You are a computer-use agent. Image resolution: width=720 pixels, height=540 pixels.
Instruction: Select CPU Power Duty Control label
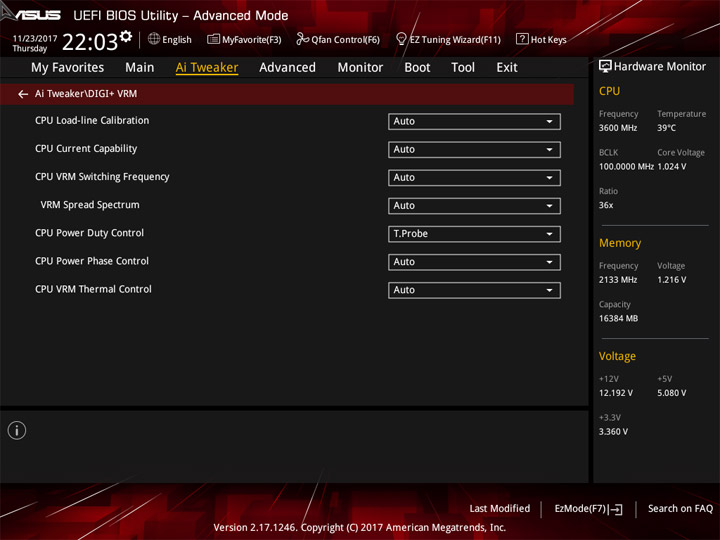(x=89, y=233)
